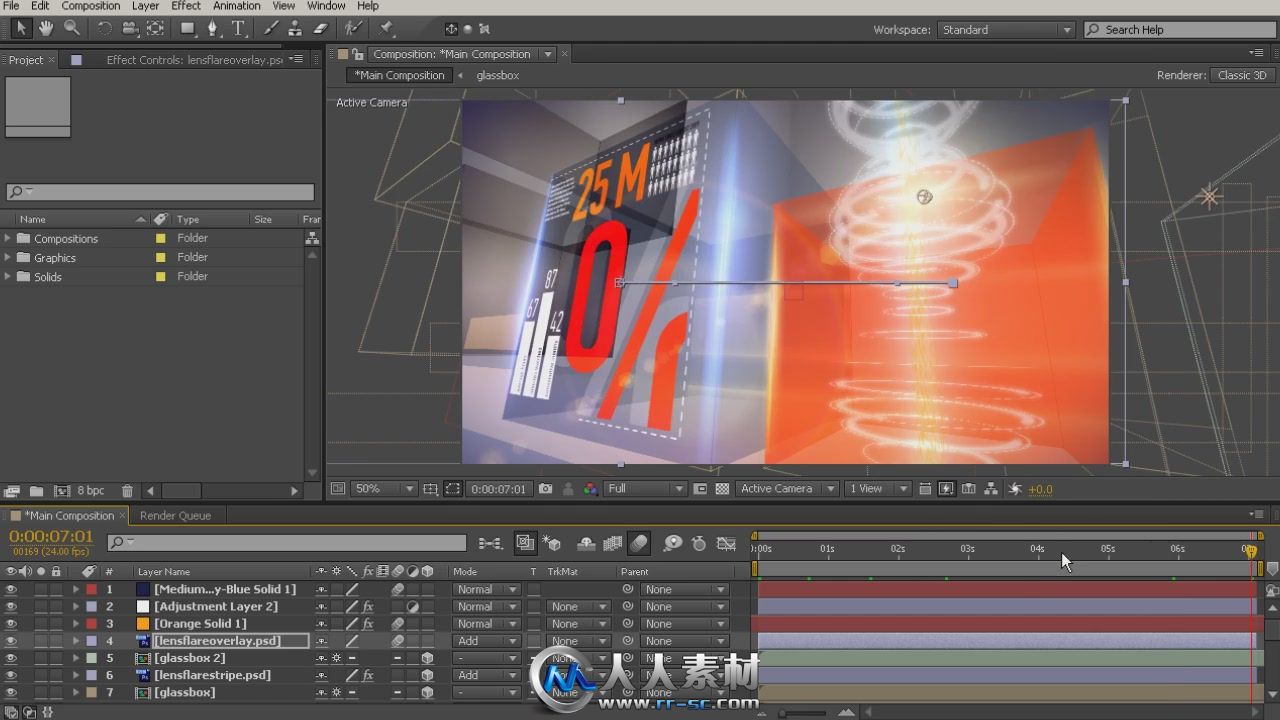Open the 1 View layout dropdown
This screenshot has height=720, width=1280.
[878, 489]
